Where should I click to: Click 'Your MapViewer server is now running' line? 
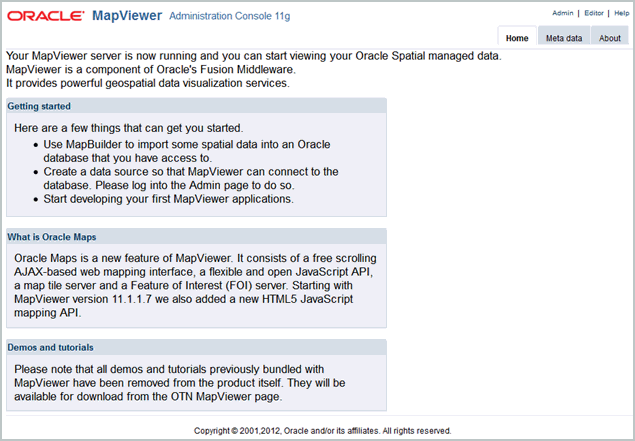[254, 56]
